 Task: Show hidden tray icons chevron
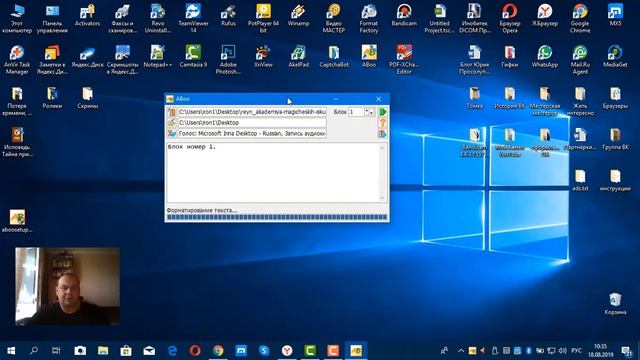pos(461,351)
